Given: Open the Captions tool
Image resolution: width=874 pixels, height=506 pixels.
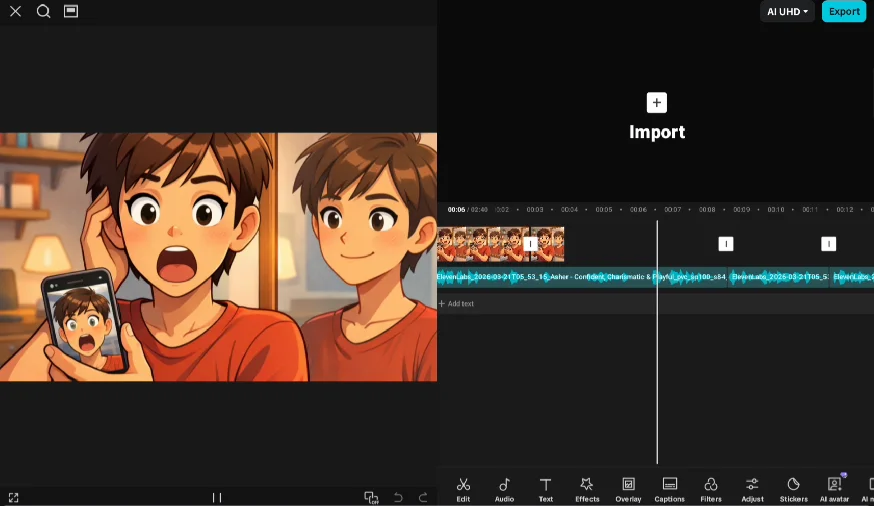Looking at the screenshot, I should click(x=669, y=489).
